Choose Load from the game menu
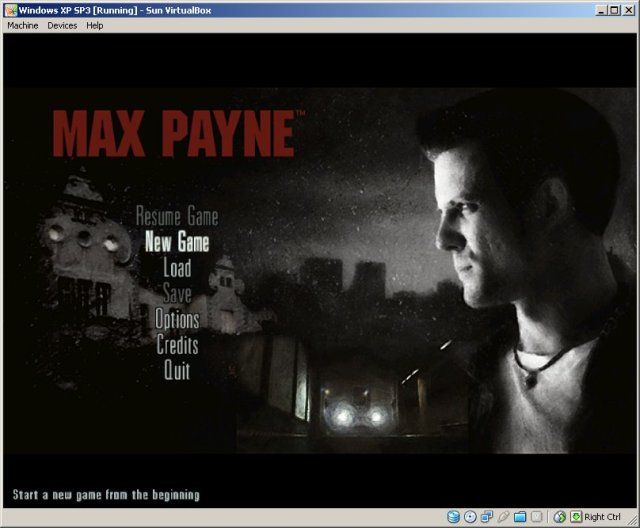The width and height of the screenshot is (640, 528). coord(176,268)
